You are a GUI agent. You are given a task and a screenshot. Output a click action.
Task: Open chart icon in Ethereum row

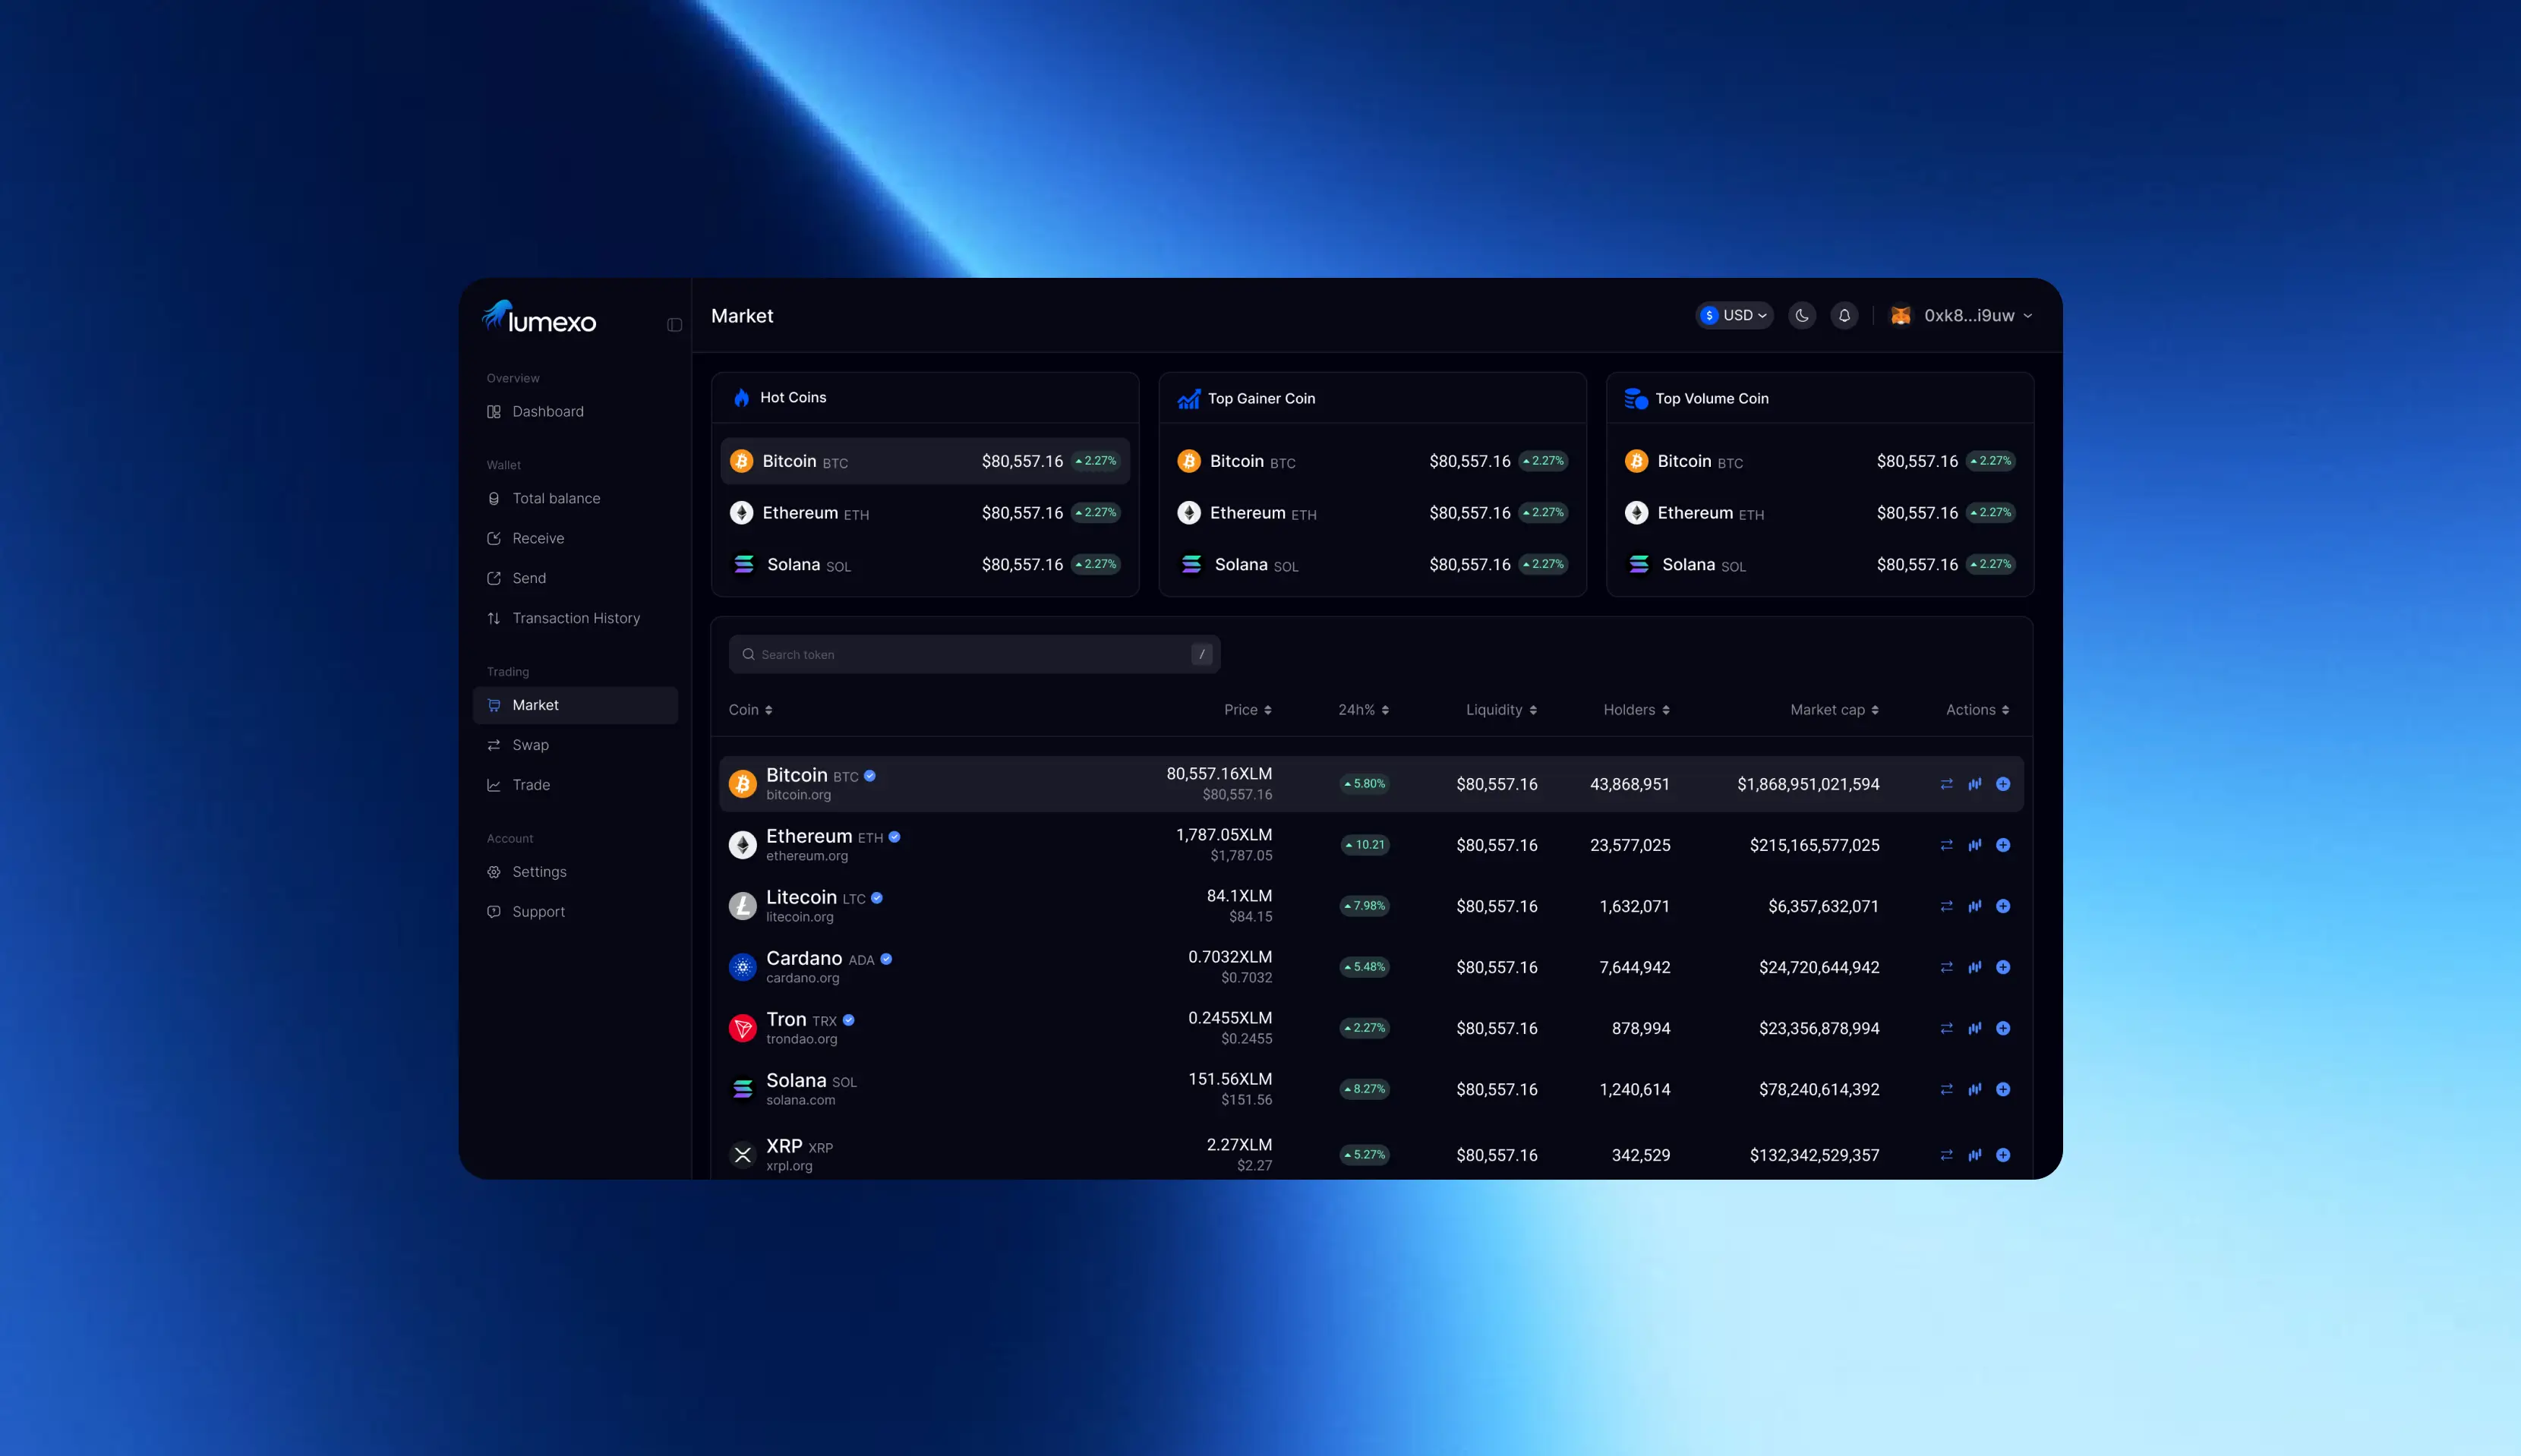[1975, 845]
